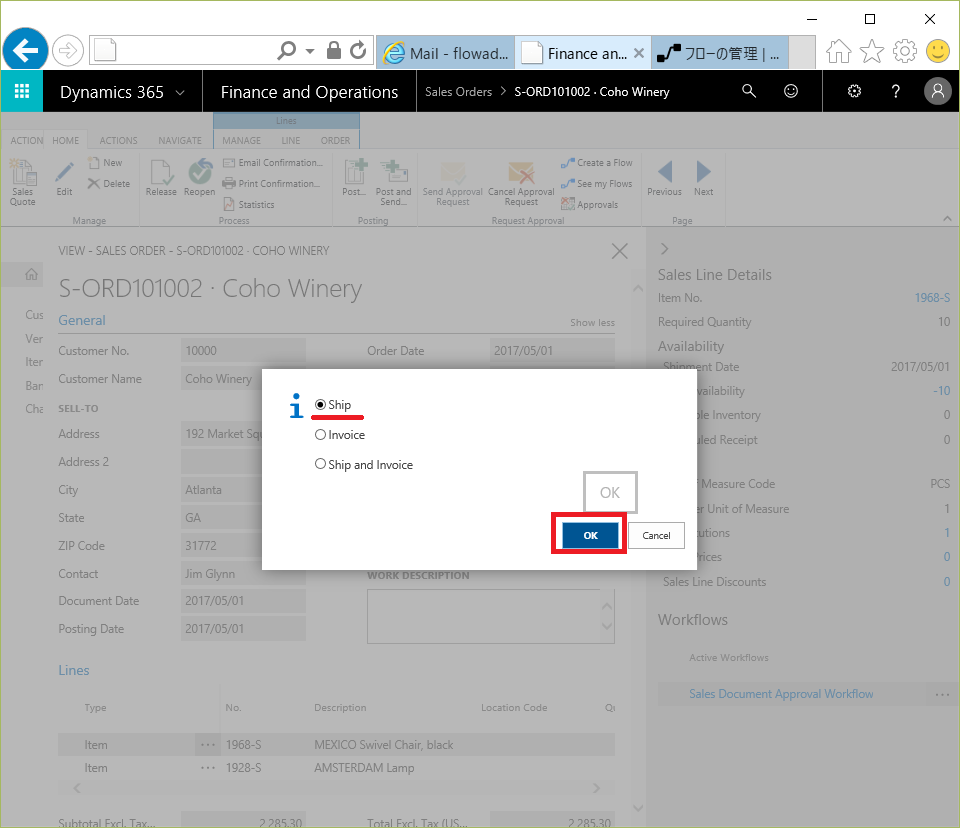Click the Sales Quote ribbon icon
This screenshot has width=960, height=828.
click(23, 182)
